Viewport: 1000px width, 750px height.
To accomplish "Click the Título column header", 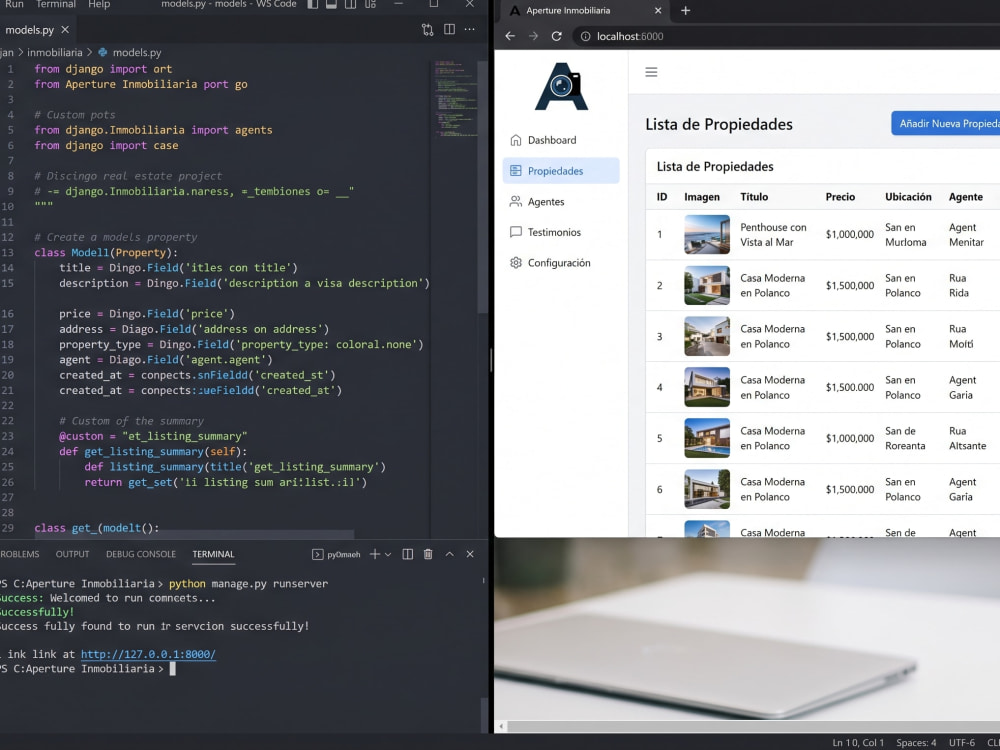I will (x=754, y=197).
